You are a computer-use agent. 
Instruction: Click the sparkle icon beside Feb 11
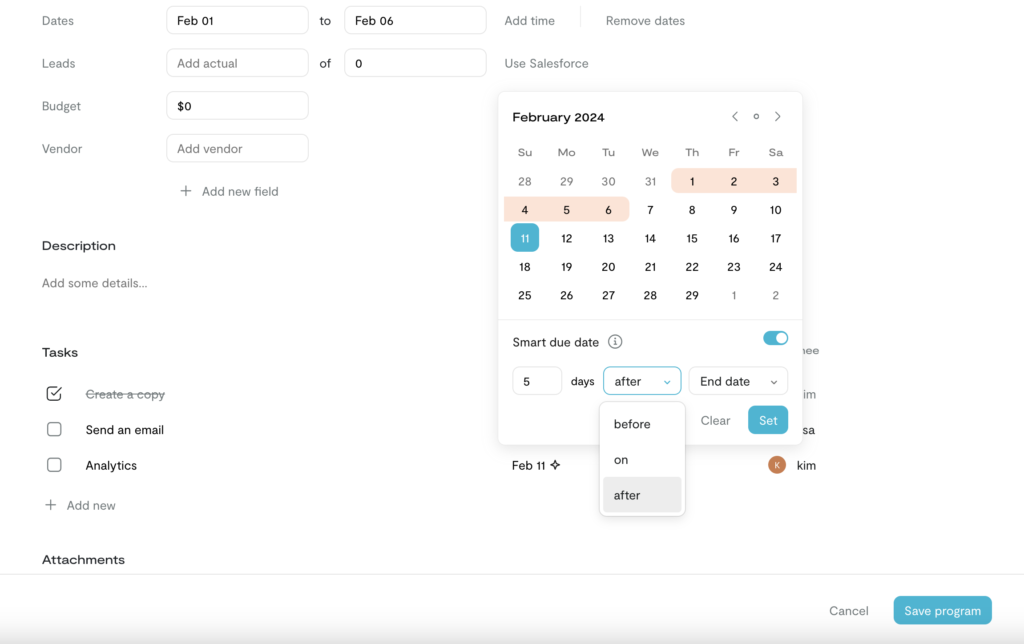[x=555, y=465]
